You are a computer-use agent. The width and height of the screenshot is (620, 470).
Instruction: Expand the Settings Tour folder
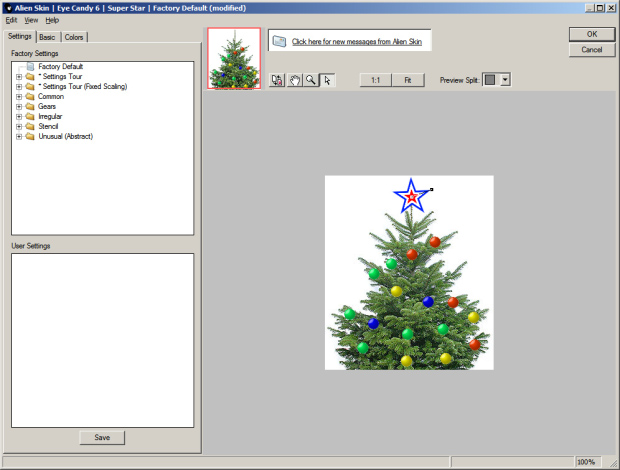(19, 77)
